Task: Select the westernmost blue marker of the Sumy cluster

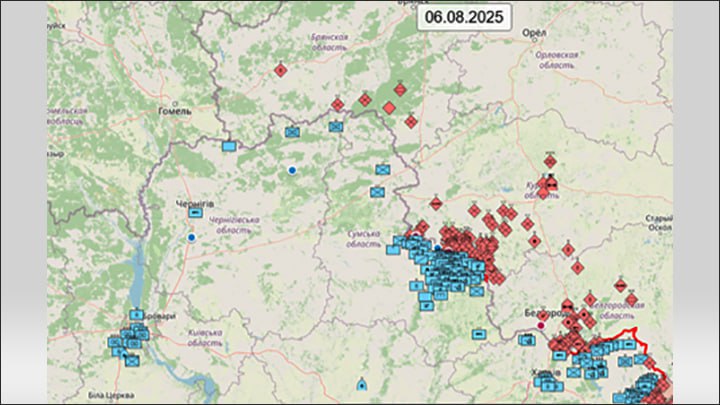Action: tap(393, 250)
